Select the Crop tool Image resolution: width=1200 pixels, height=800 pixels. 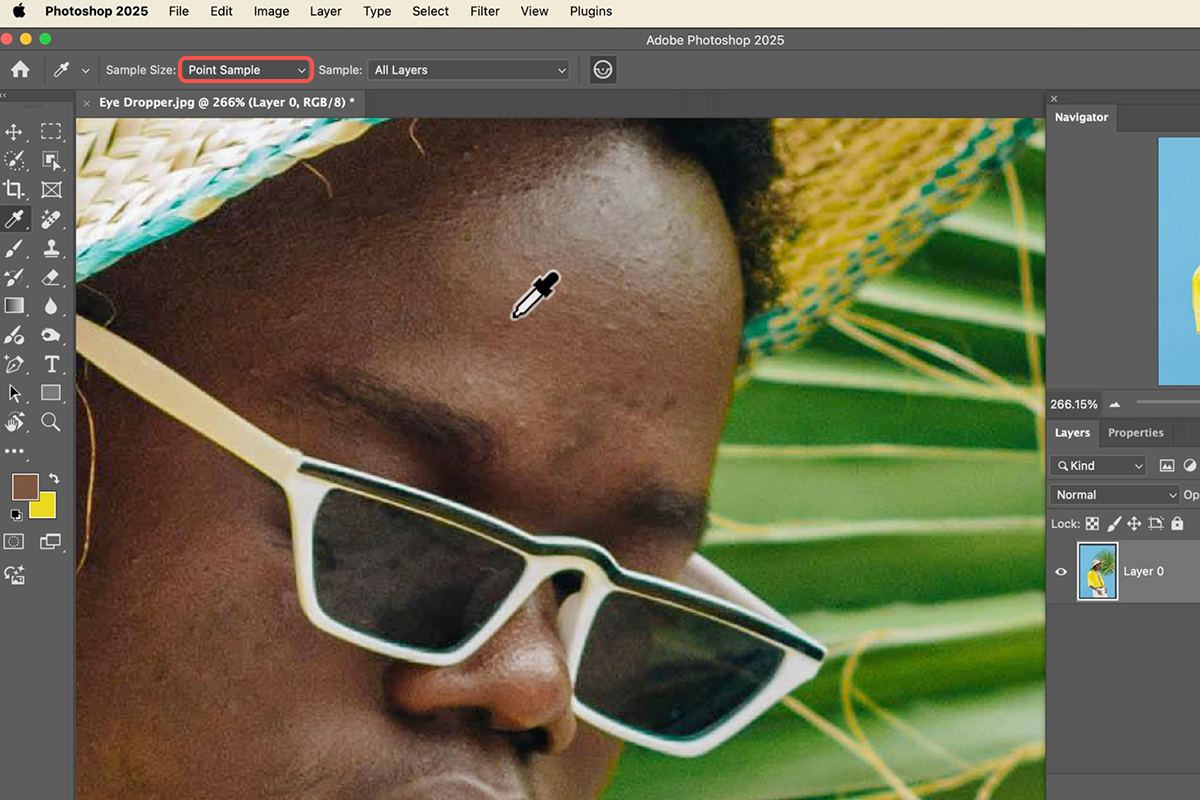[x=15, y=189]
